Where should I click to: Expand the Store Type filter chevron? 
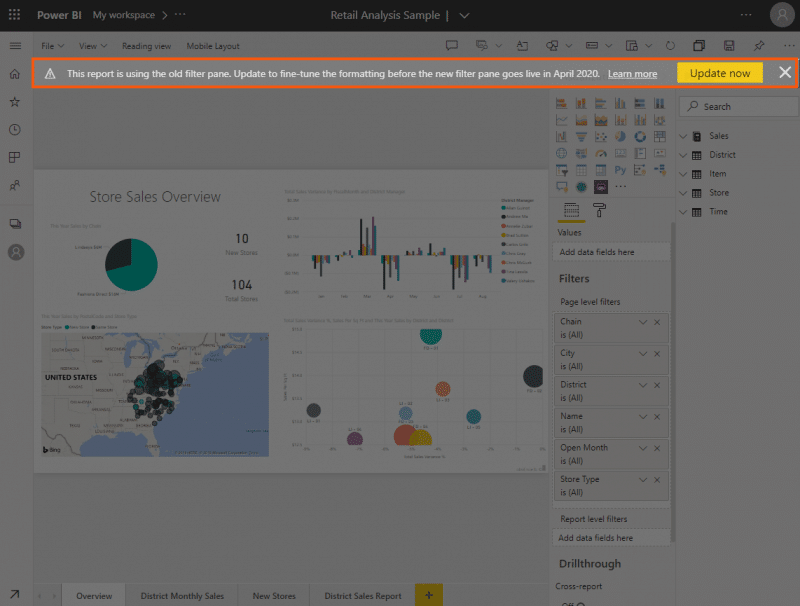click(x=643, y=479)
